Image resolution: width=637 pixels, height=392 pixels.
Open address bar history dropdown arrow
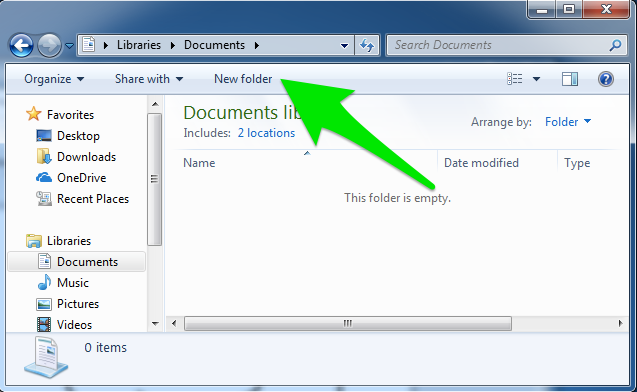pyautogui.click(x=344, y=45)
